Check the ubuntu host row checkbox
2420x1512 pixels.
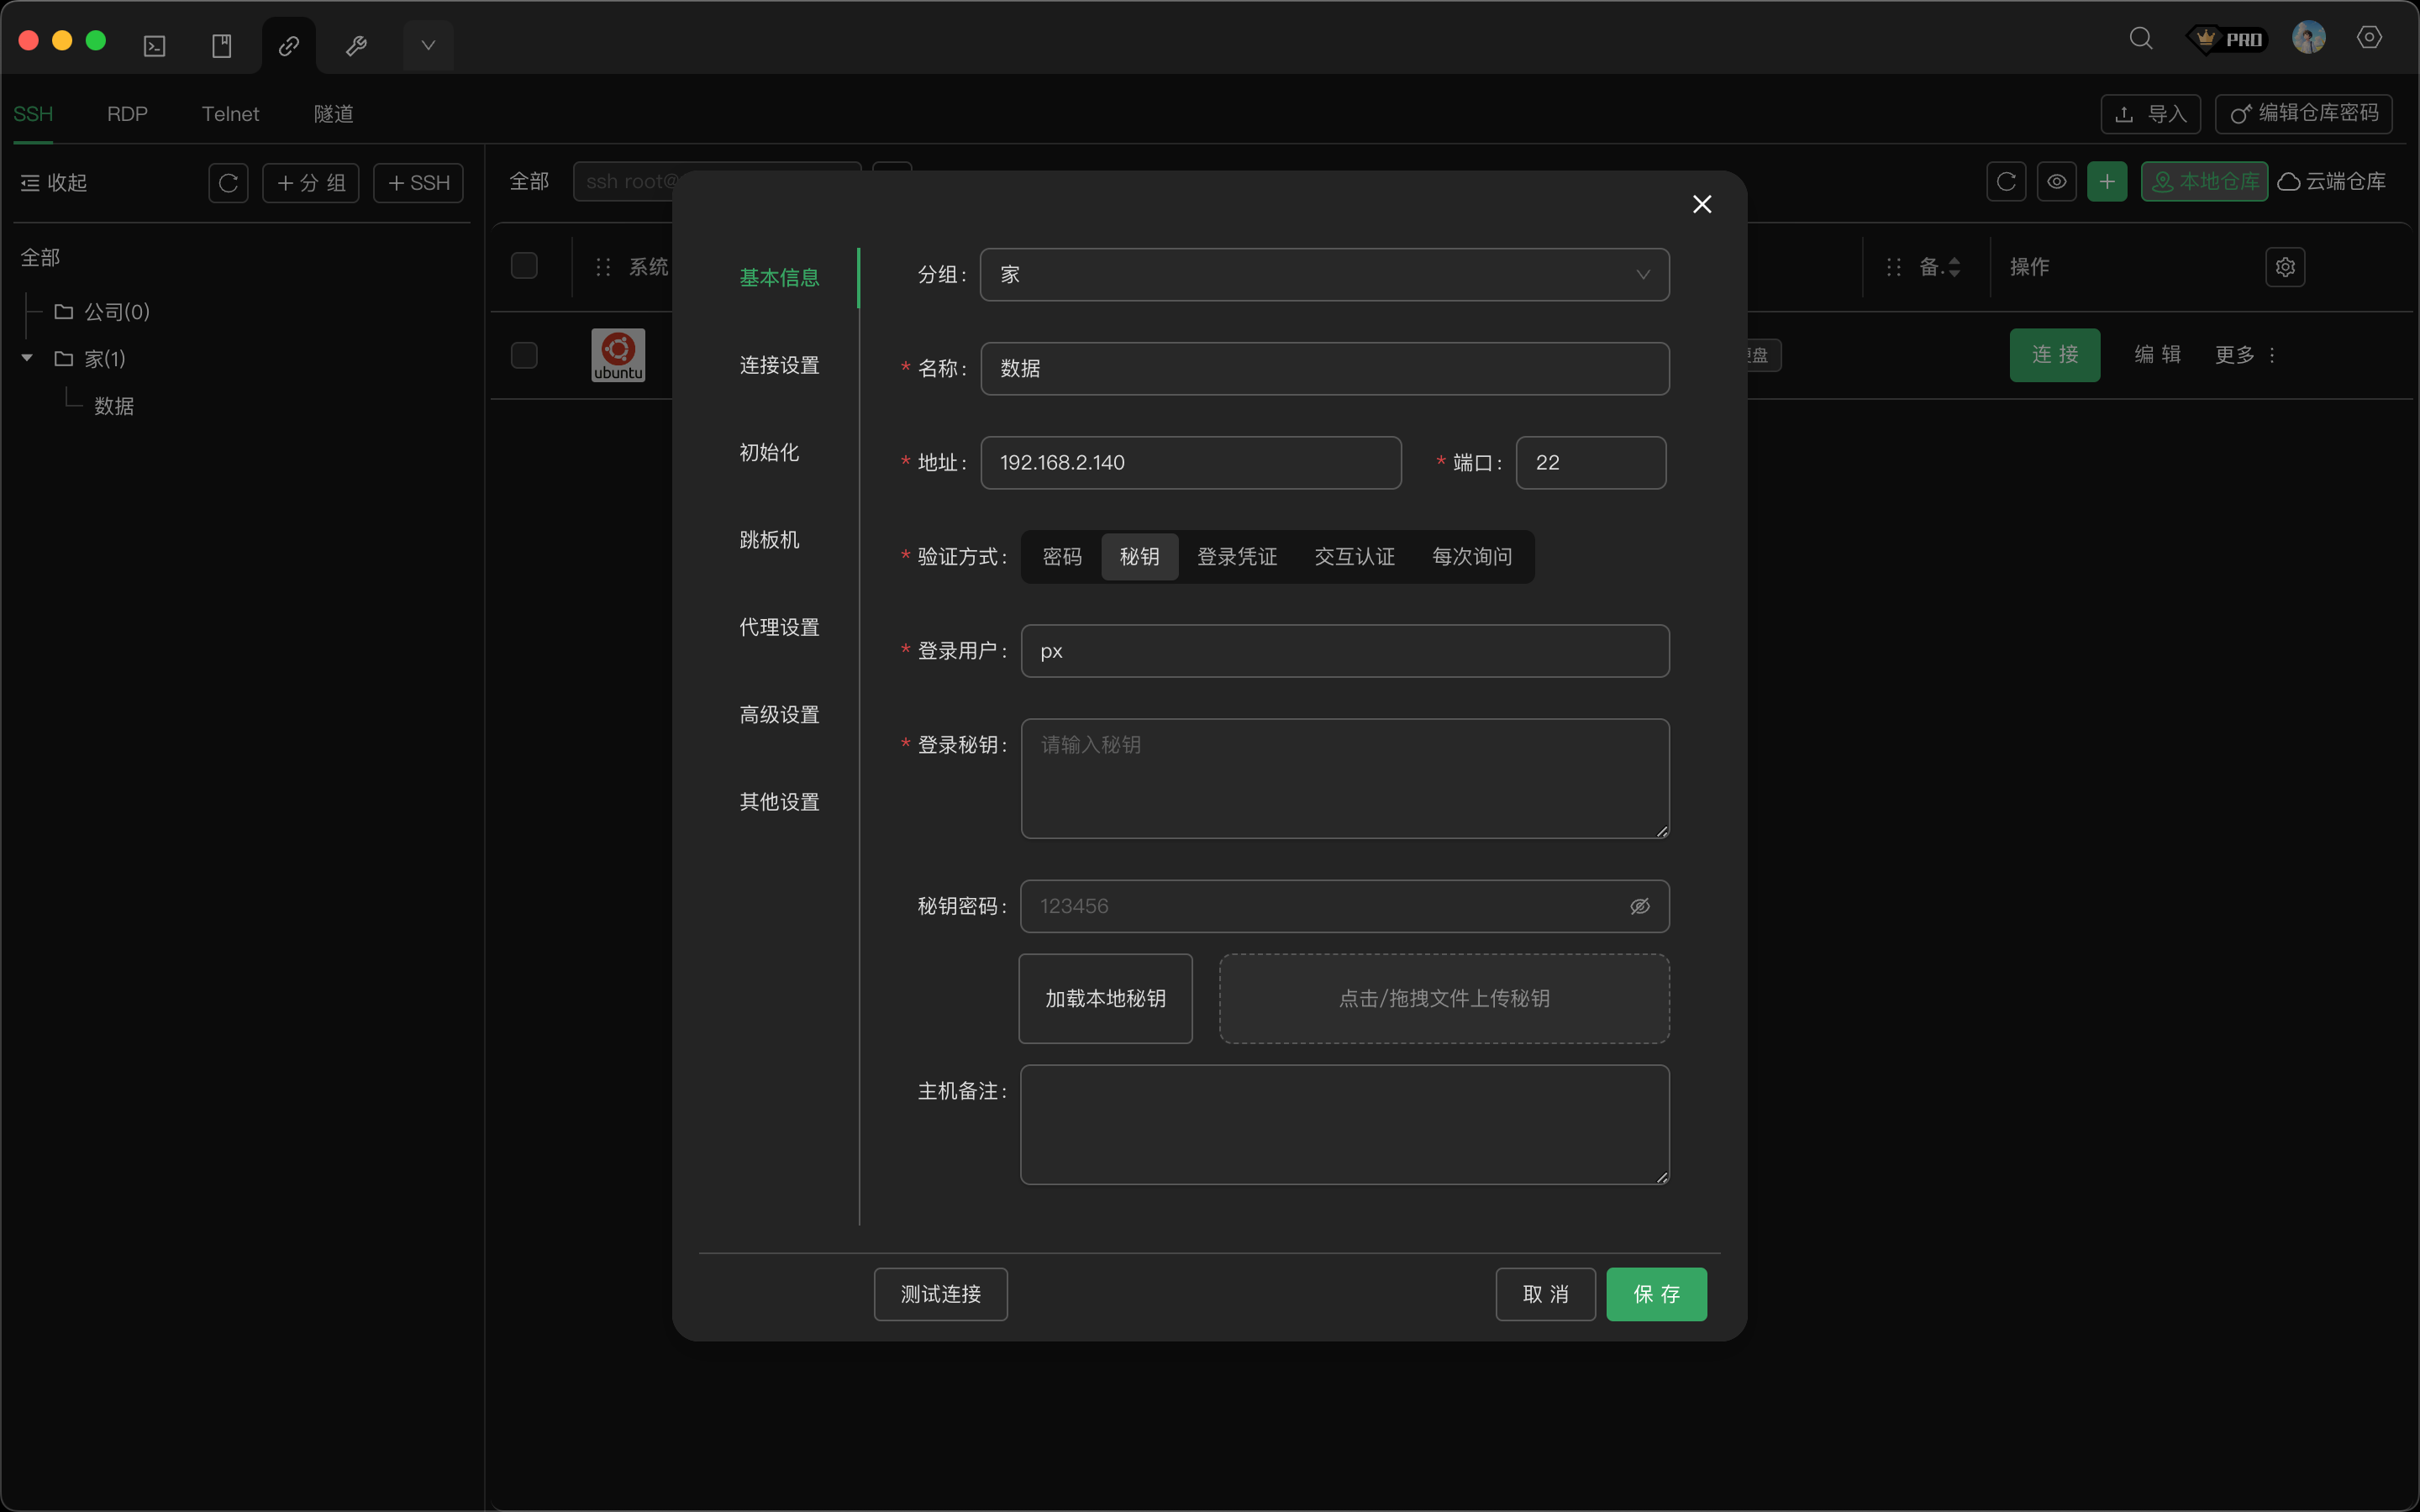(x=524, y=355)
